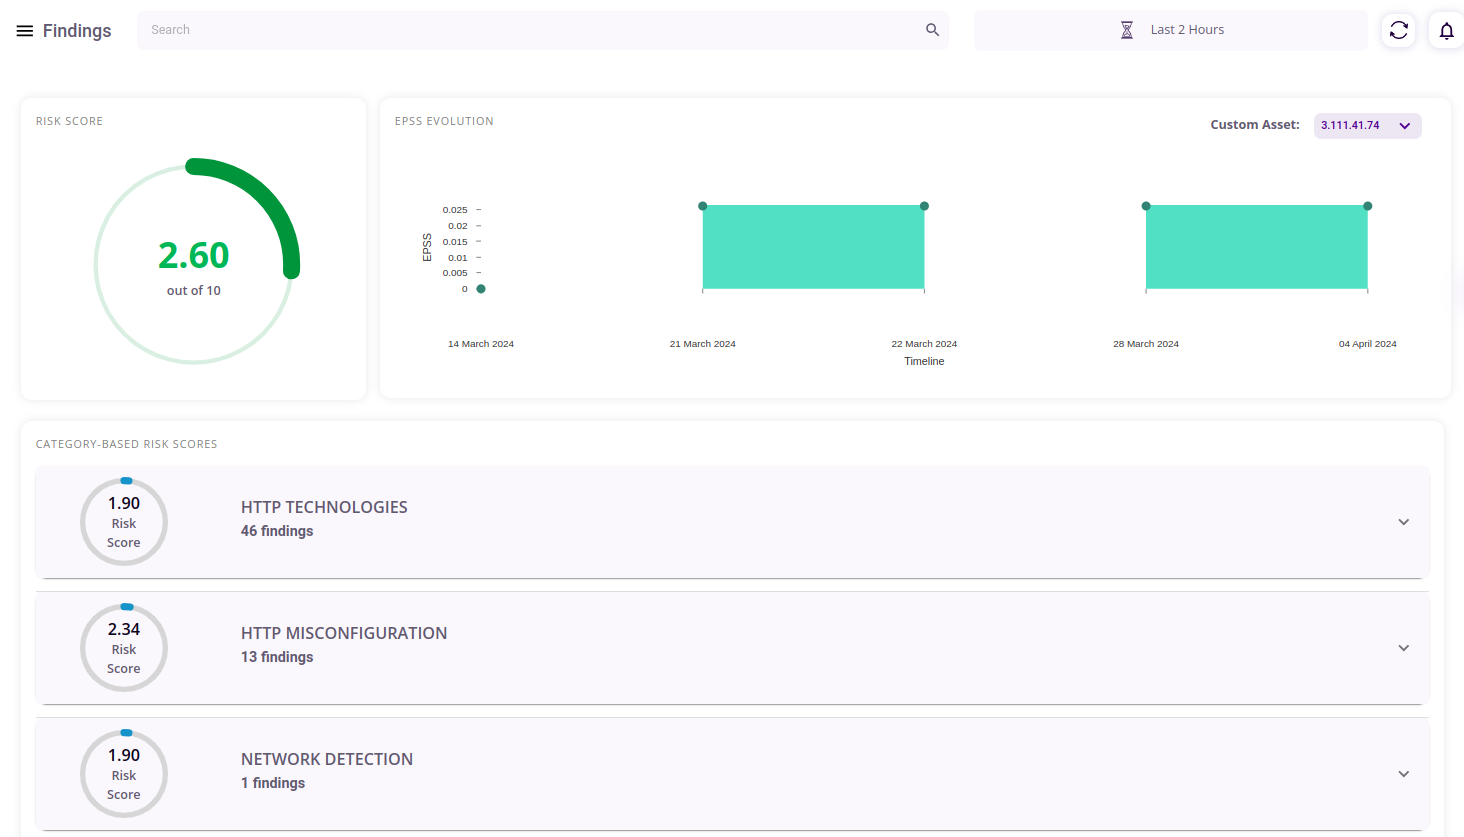
Task: Click the EPSS bar starting 28 March 2024
Action: tap(1256, 247)
